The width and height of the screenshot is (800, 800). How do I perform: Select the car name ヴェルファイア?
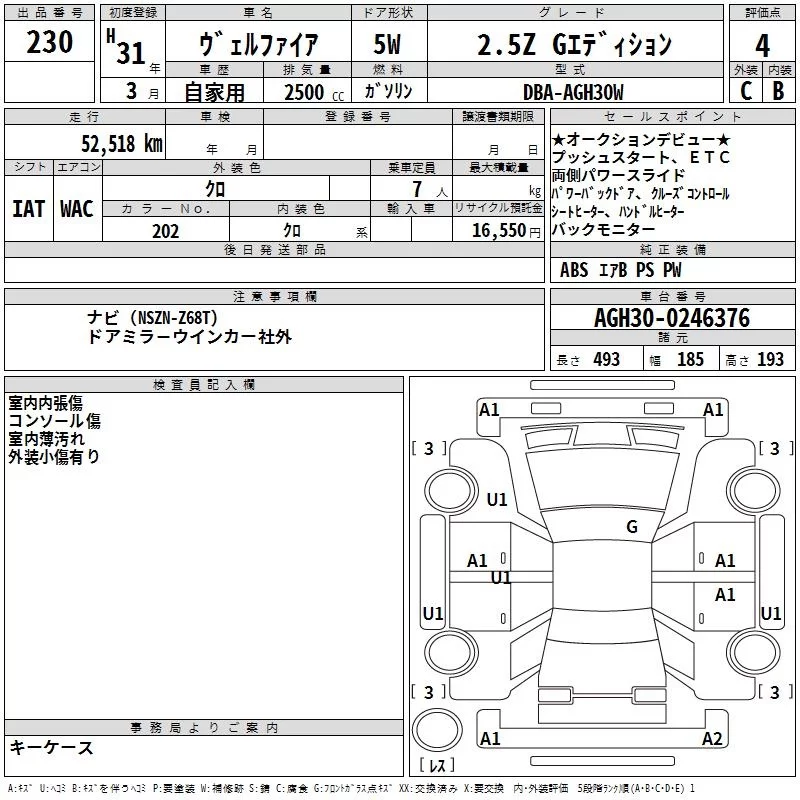[x=258, y=44]
